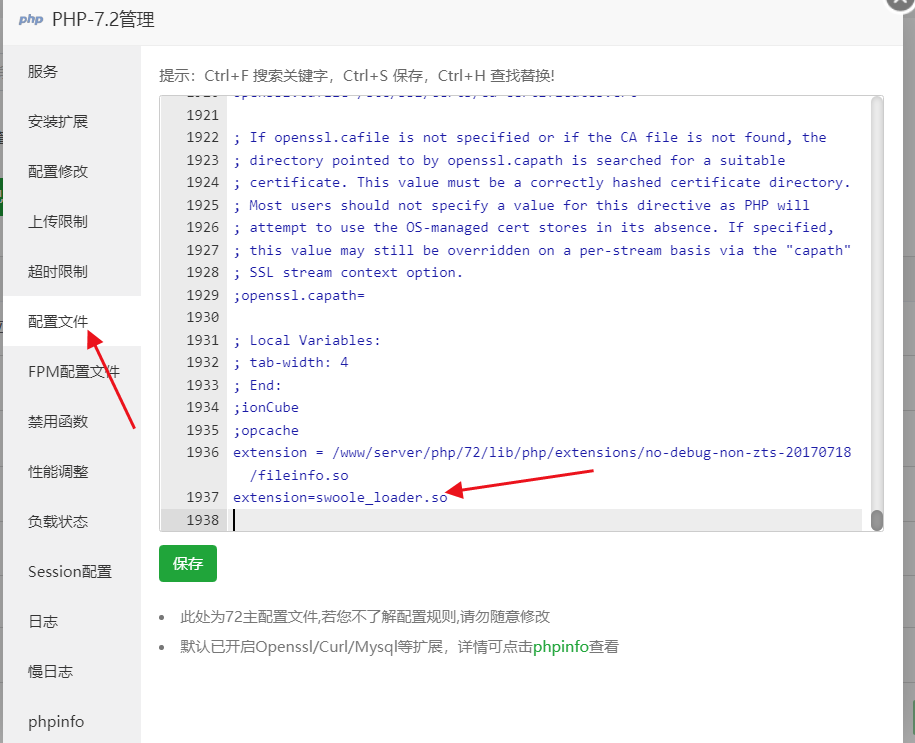Switch to 禁用函数 section
Image resolution: width=915 pixels, height=743 pixels.
58,422
